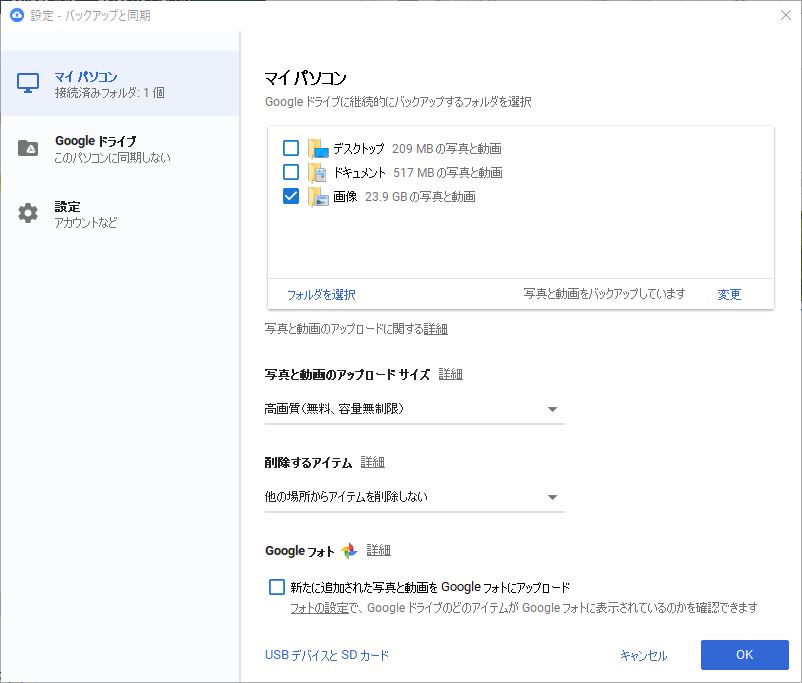Click the Google ドライブ folder icon in sidebar
Screen dimensions: 802x683
[x=28, y=148]
